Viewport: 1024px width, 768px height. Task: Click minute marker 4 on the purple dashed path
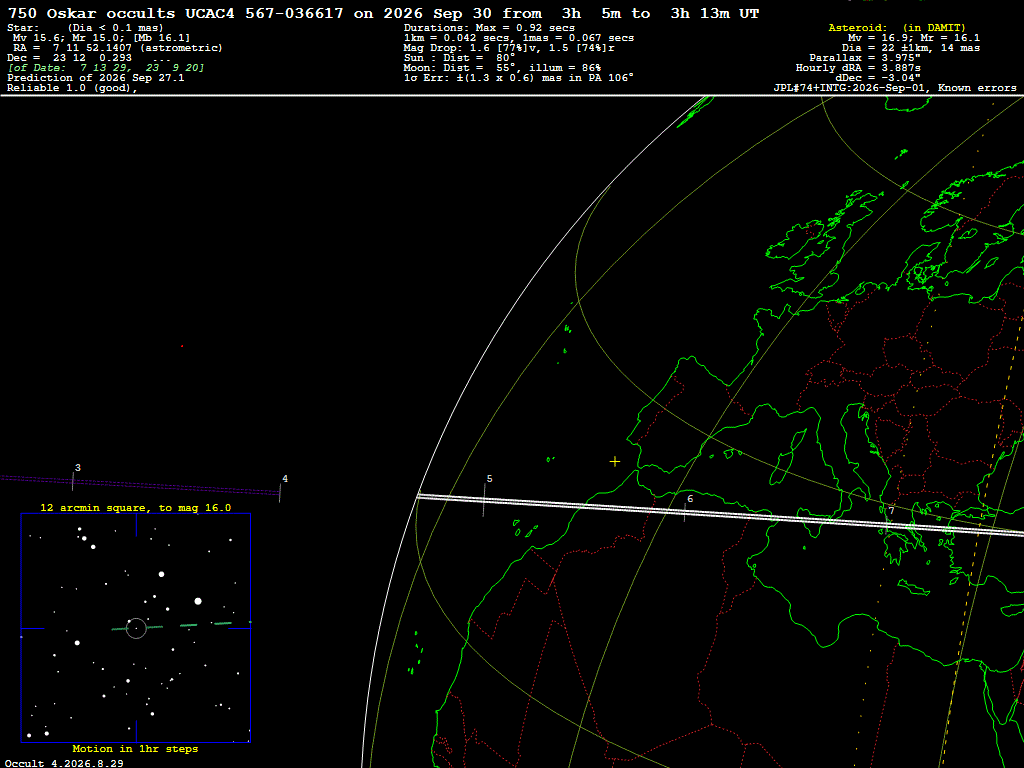pyautogui.click(x=281, y=488)
